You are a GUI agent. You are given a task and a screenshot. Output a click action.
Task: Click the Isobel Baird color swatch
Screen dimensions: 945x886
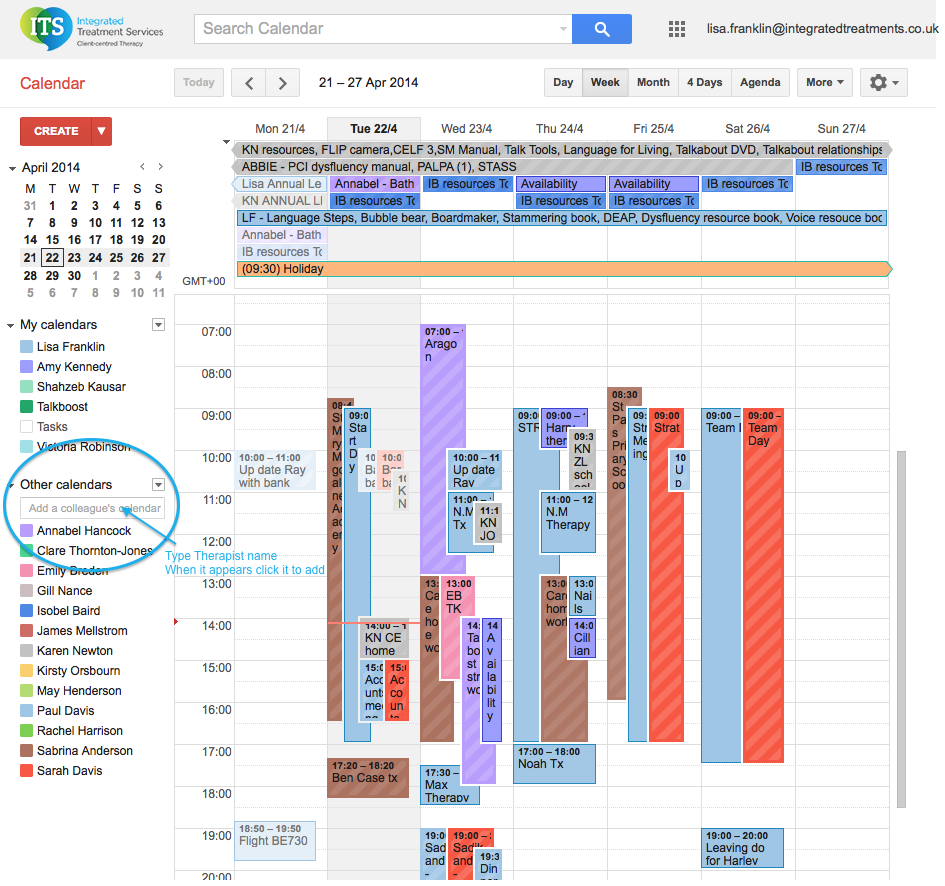tap(27, 611)
